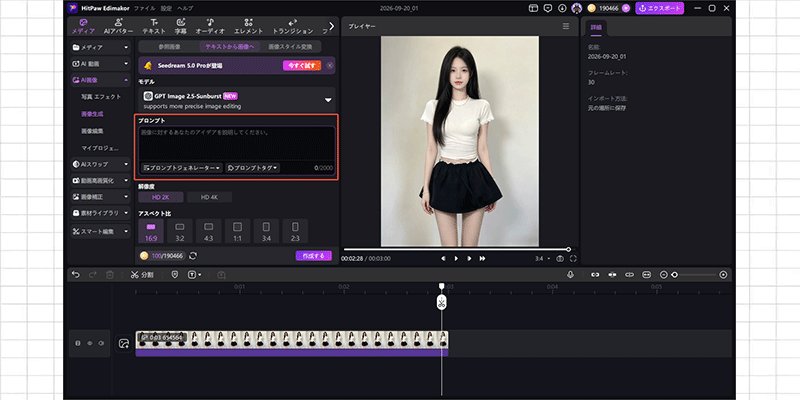Open the プロンプトジェネレーター dropdown
This screenshot has height=400, width=800.
182,168
